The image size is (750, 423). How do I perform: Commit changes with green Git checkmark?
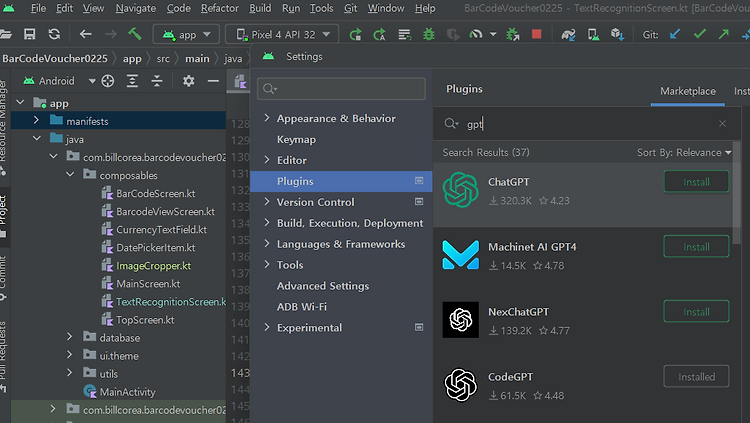pyautogui.click(x=700, y=34)
